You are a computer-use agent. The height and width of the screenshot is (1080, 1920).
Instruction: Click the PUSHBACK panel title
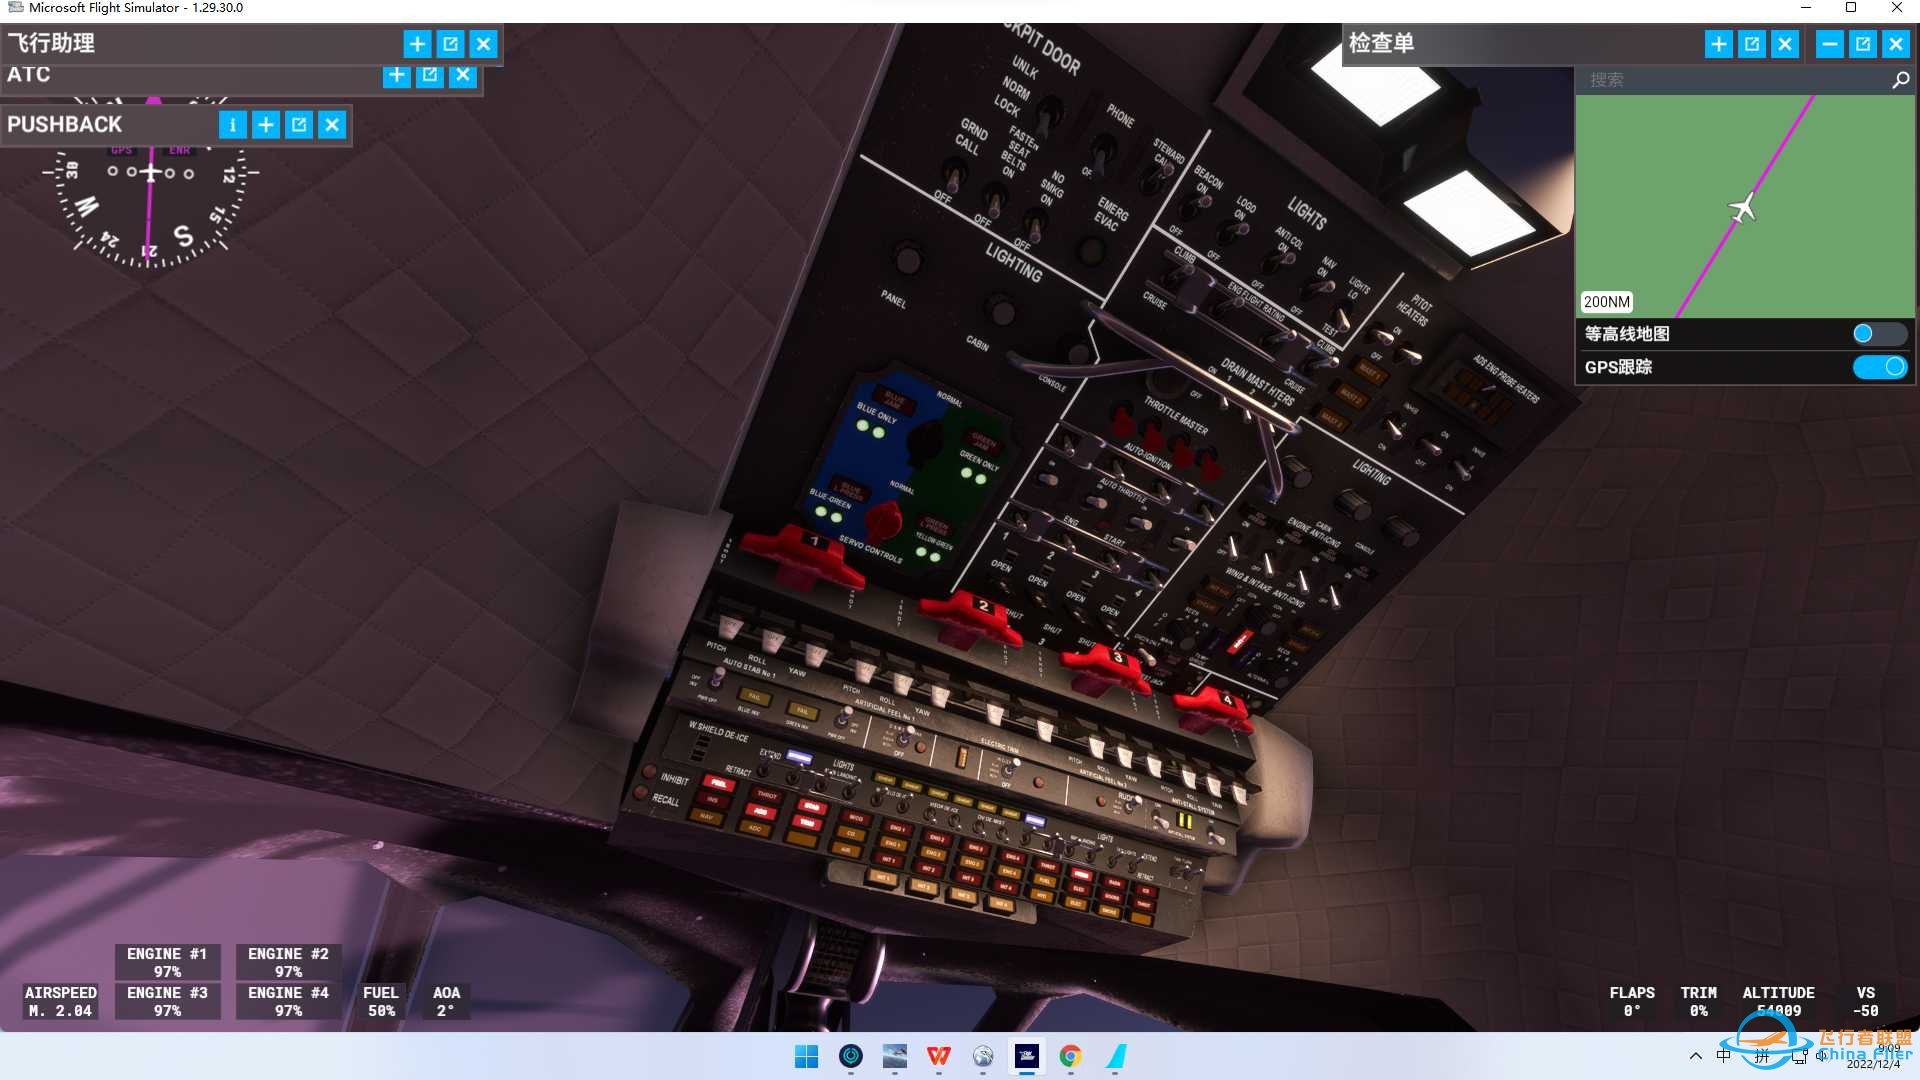65,125
